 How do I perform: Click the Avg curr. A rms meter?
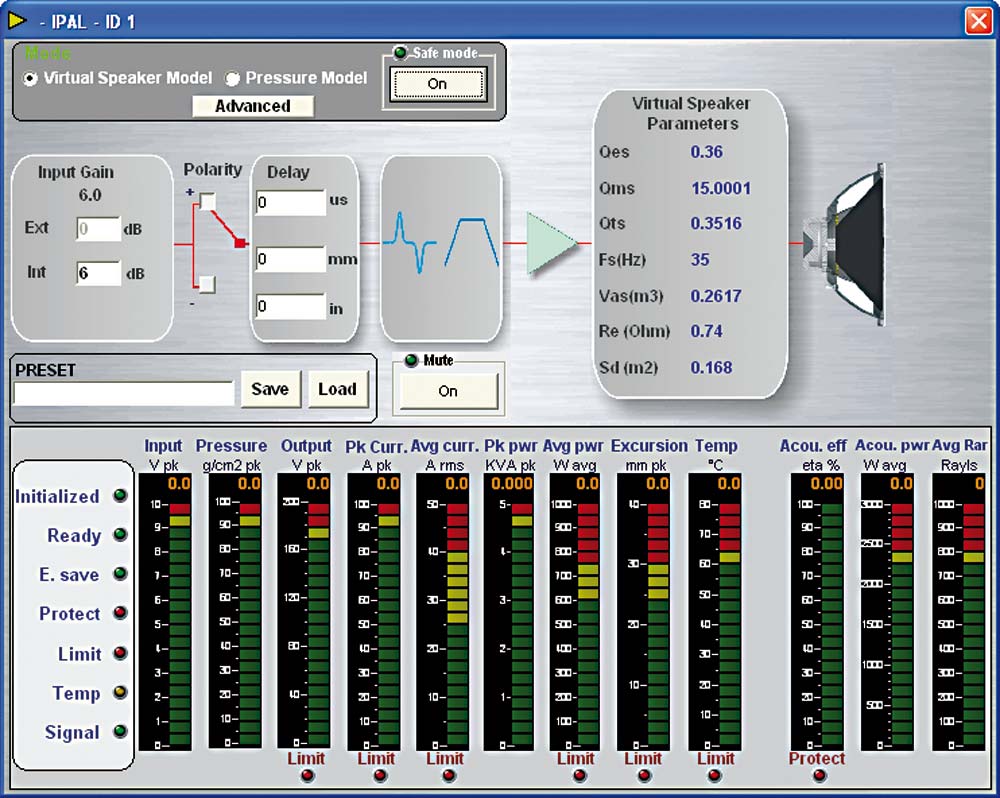[x=443, y=611]
